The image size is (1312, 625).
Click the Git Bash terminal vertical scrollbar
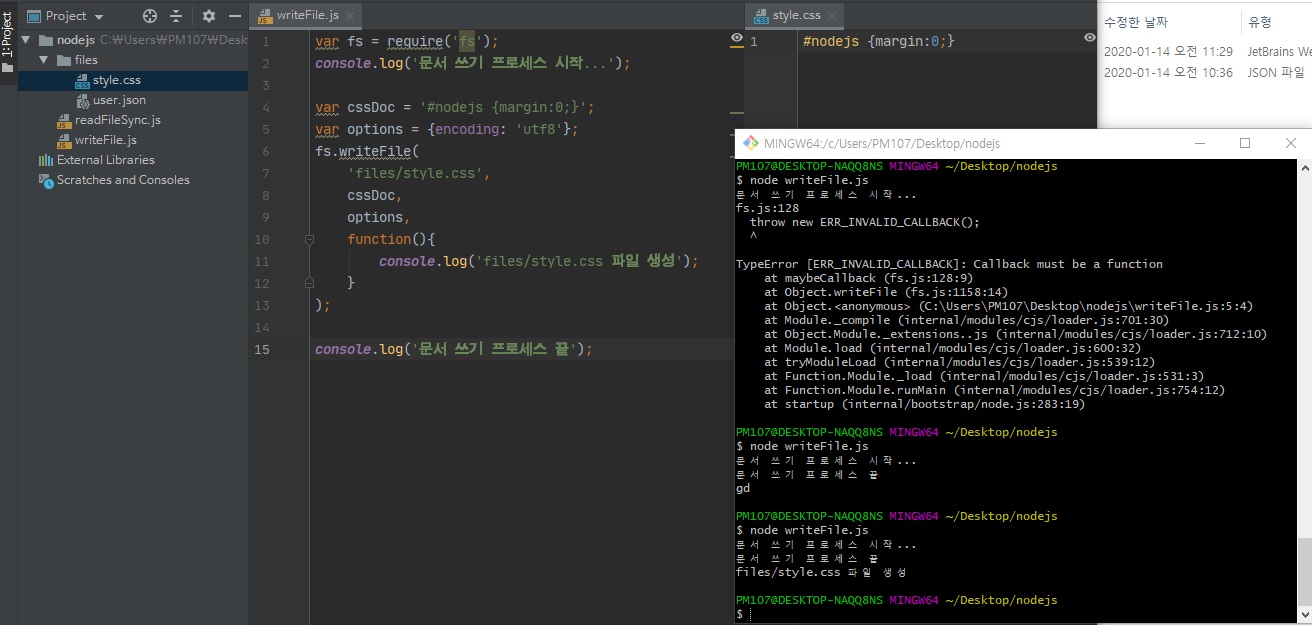1304,570
